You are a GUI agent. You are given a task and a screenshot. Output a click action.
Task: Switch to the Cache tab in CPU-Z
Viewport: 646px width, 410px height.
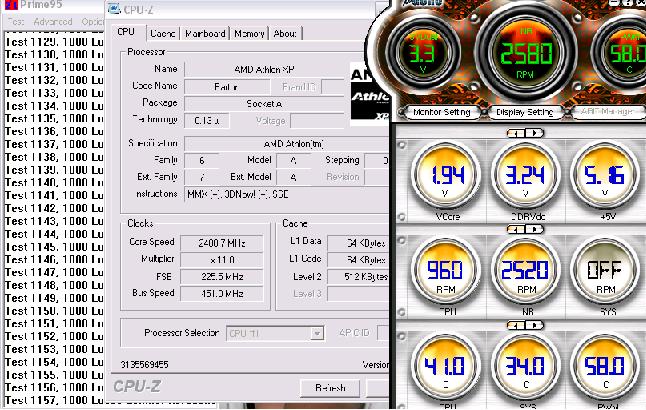coord(163,33)
